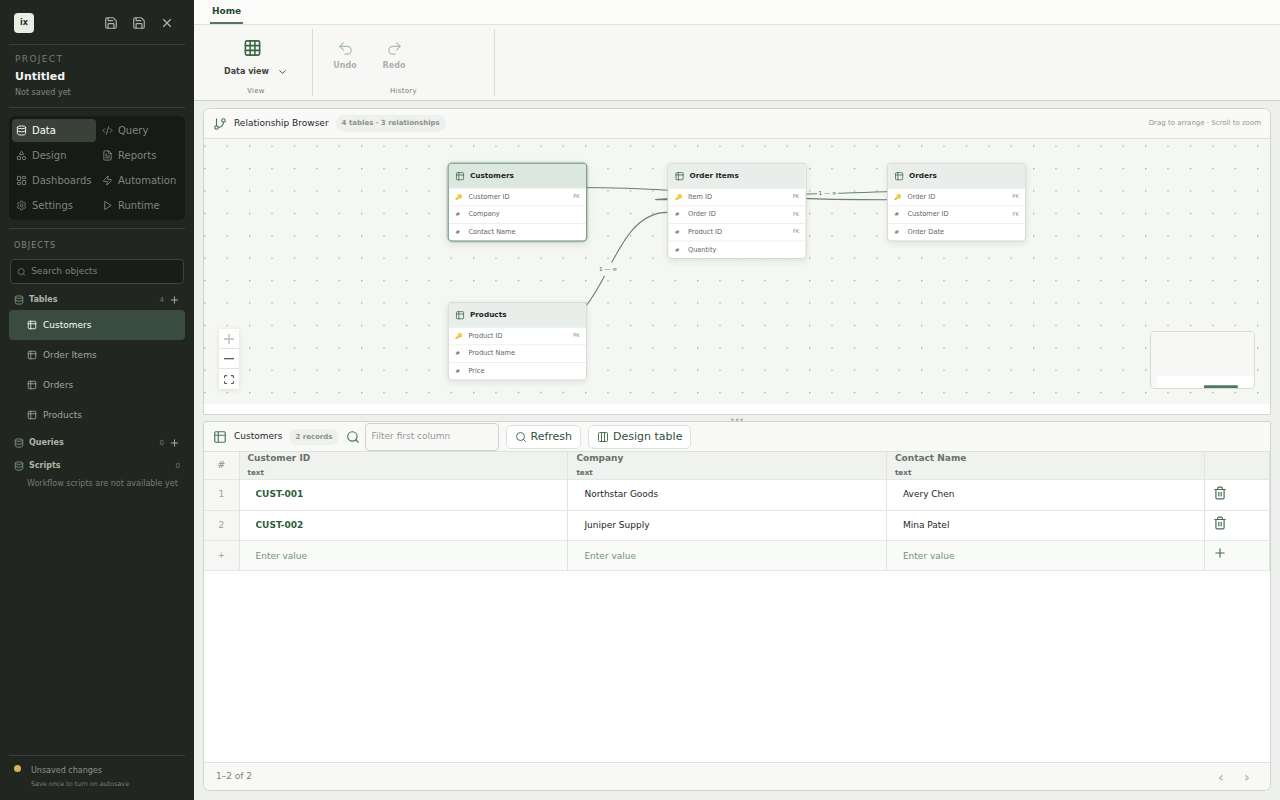
Task: Click the Product ID key field in Products node
Action: click(517, 336)
